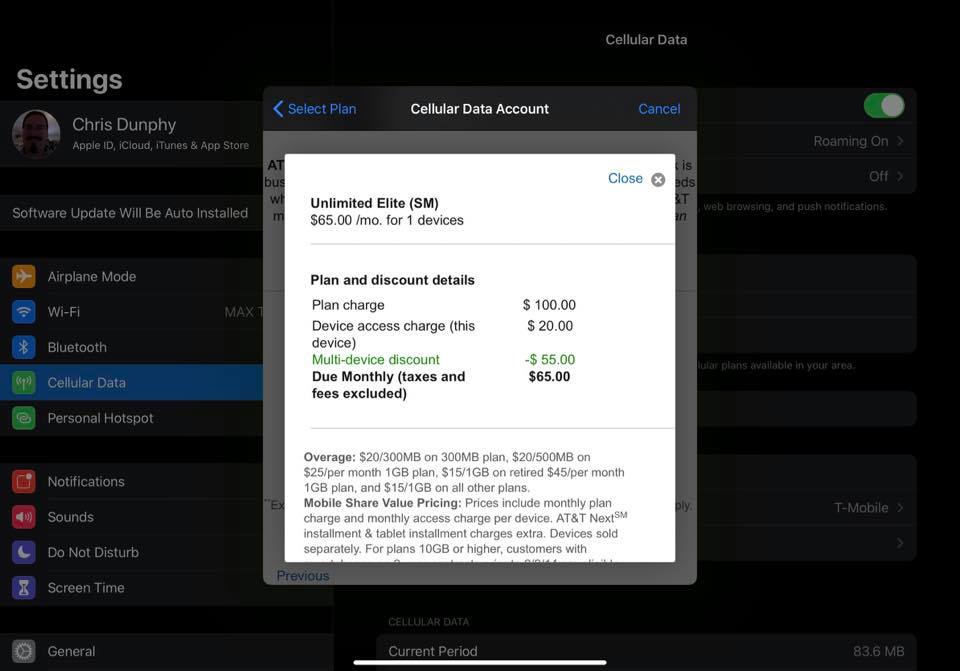Click the Mobile Share Value Pricing paragraph

465,530
